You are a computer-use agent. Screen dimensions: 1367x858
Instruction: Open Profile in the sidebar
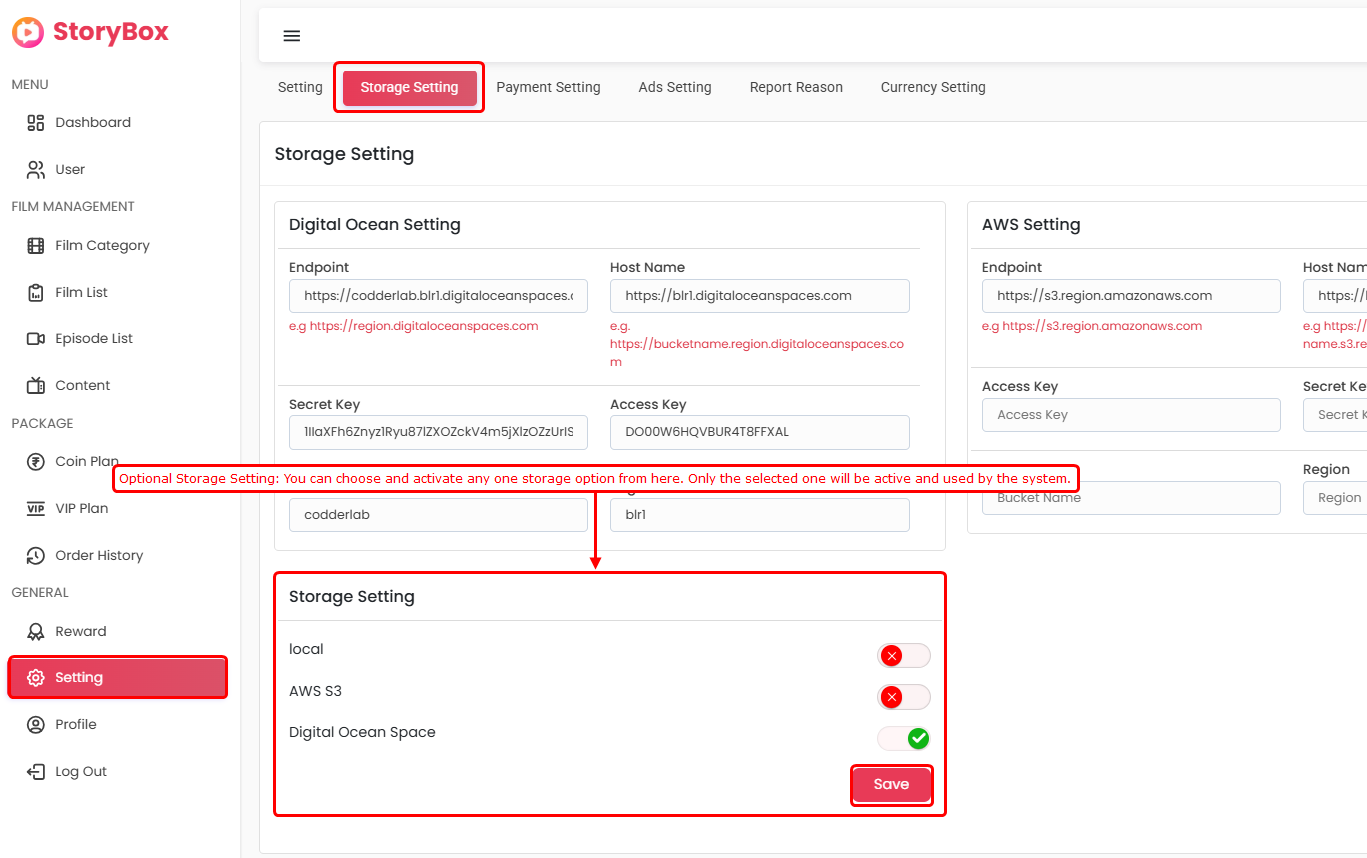point(76,725)
